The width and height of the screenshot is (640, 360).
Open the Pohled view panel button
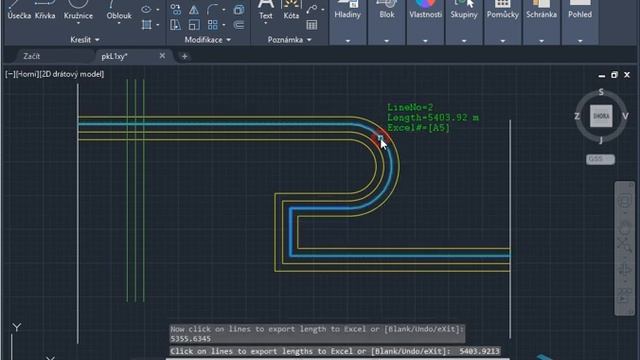tap(580, 10)
